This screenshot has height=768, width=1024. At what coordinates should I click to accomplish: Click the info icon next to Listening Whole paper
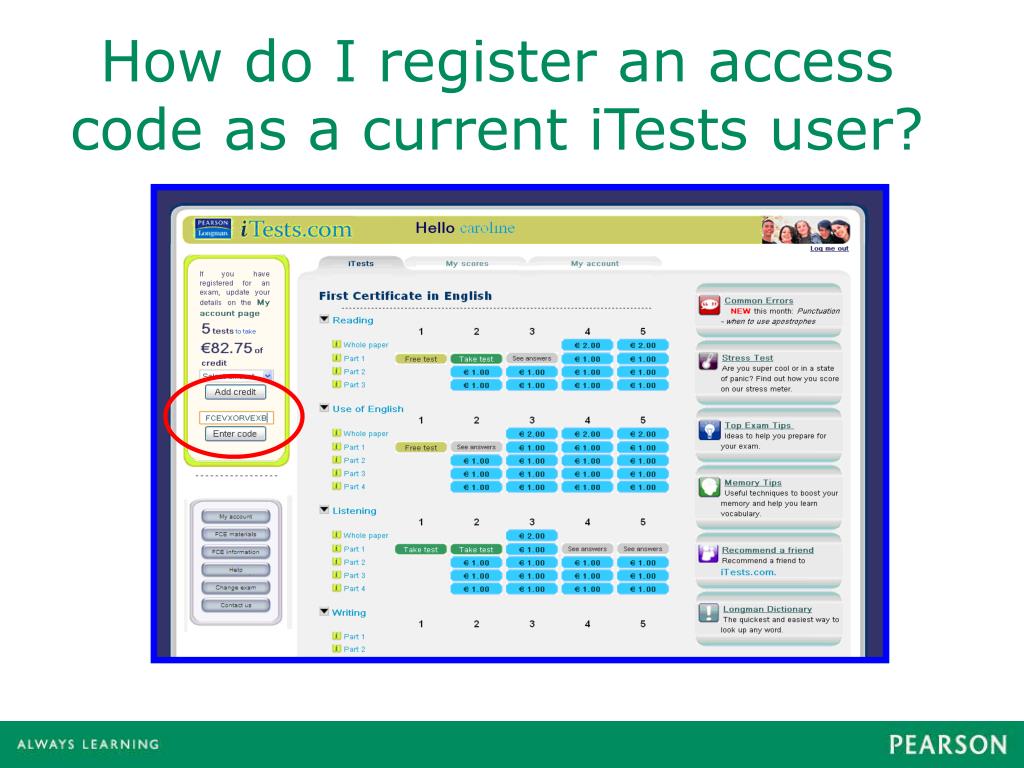pyautogui.click(x=336, y=535)
